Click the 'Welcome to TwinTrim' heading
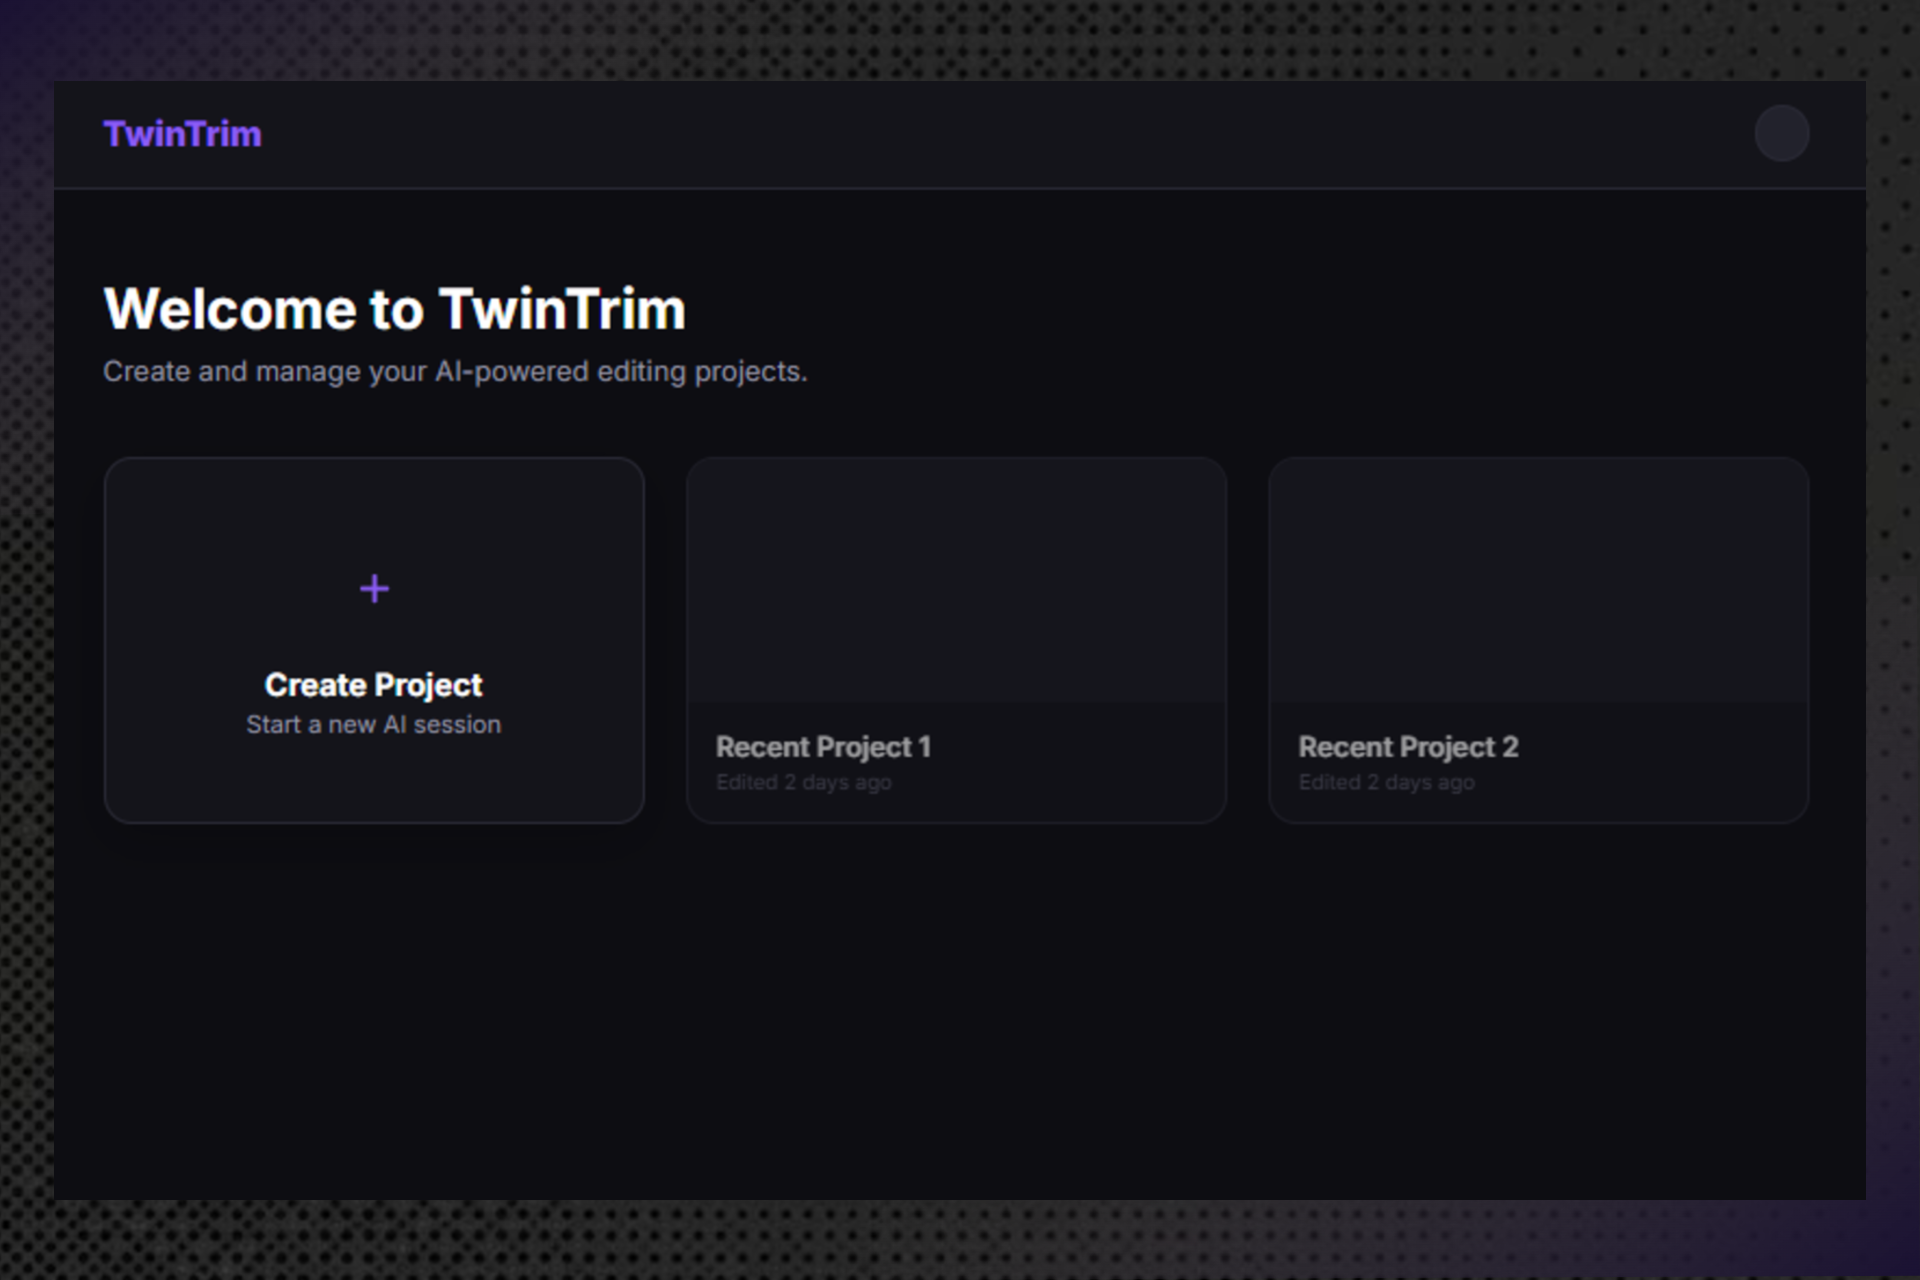The image size is (1920, 1280). [394, 308]
